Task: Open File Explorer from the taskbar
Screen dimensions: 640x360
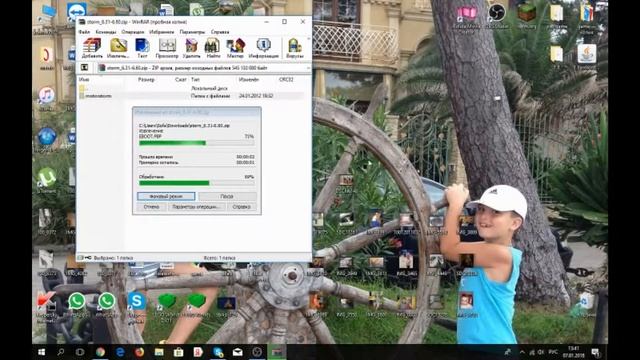Action: [159, 352]
